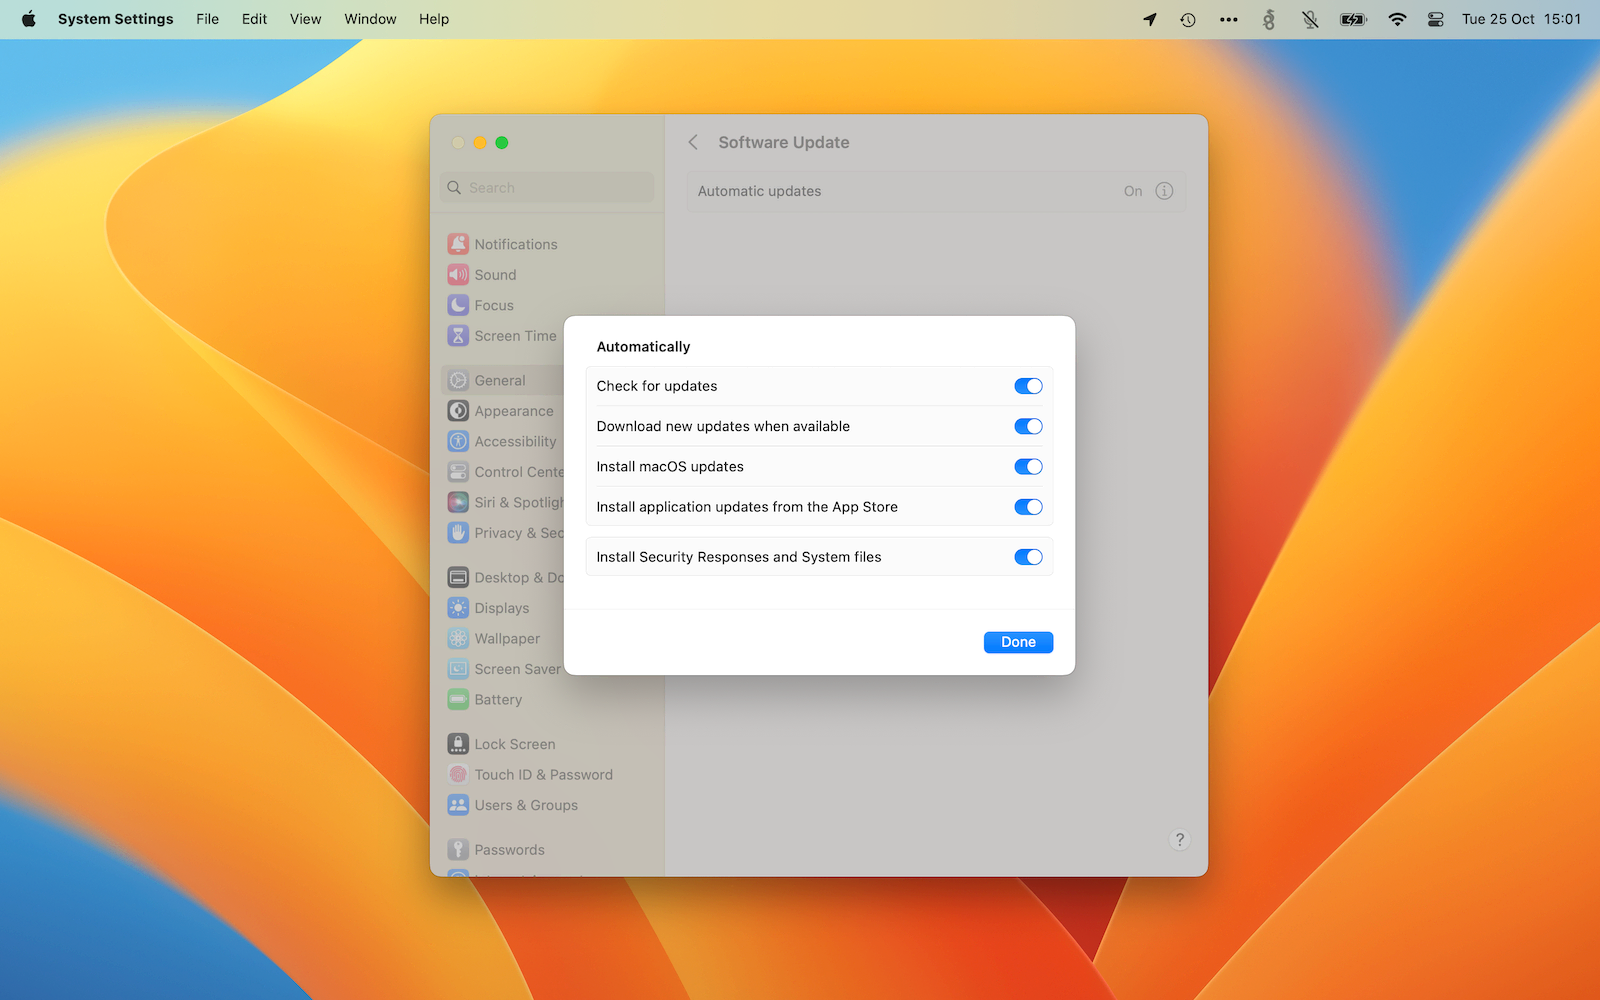Viewport: 1600px width, 1000px height.
Task: Open the Apple menu
Action: 28,19
